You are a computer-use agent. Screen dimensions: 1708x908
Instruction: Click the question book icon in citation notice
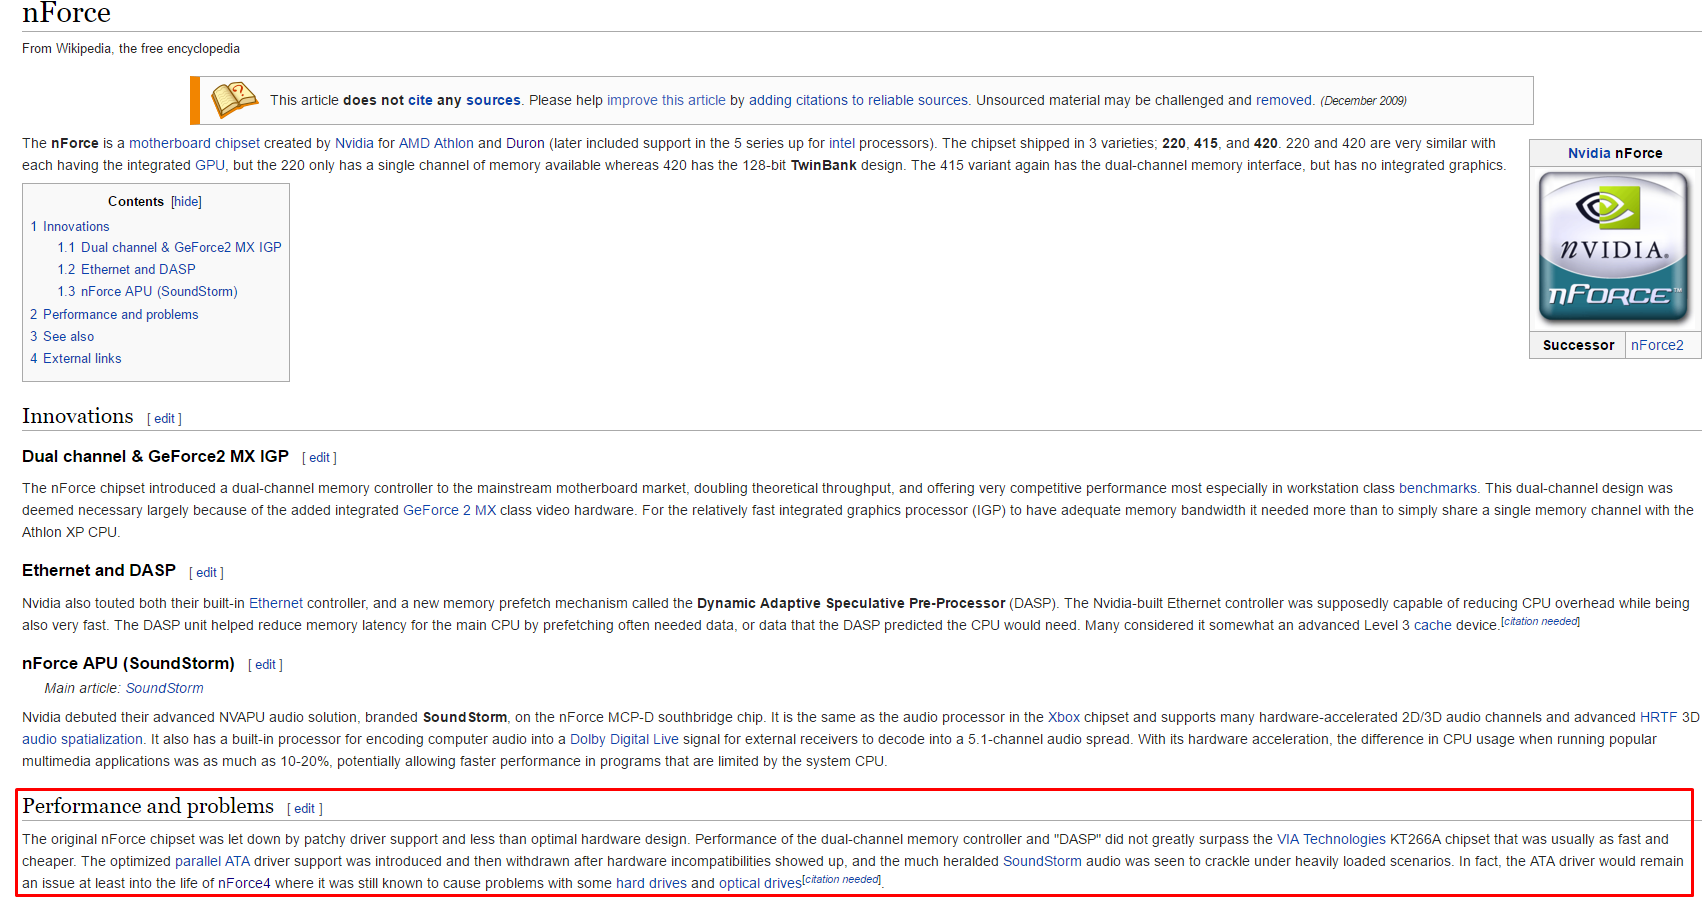tap(234, 100)
